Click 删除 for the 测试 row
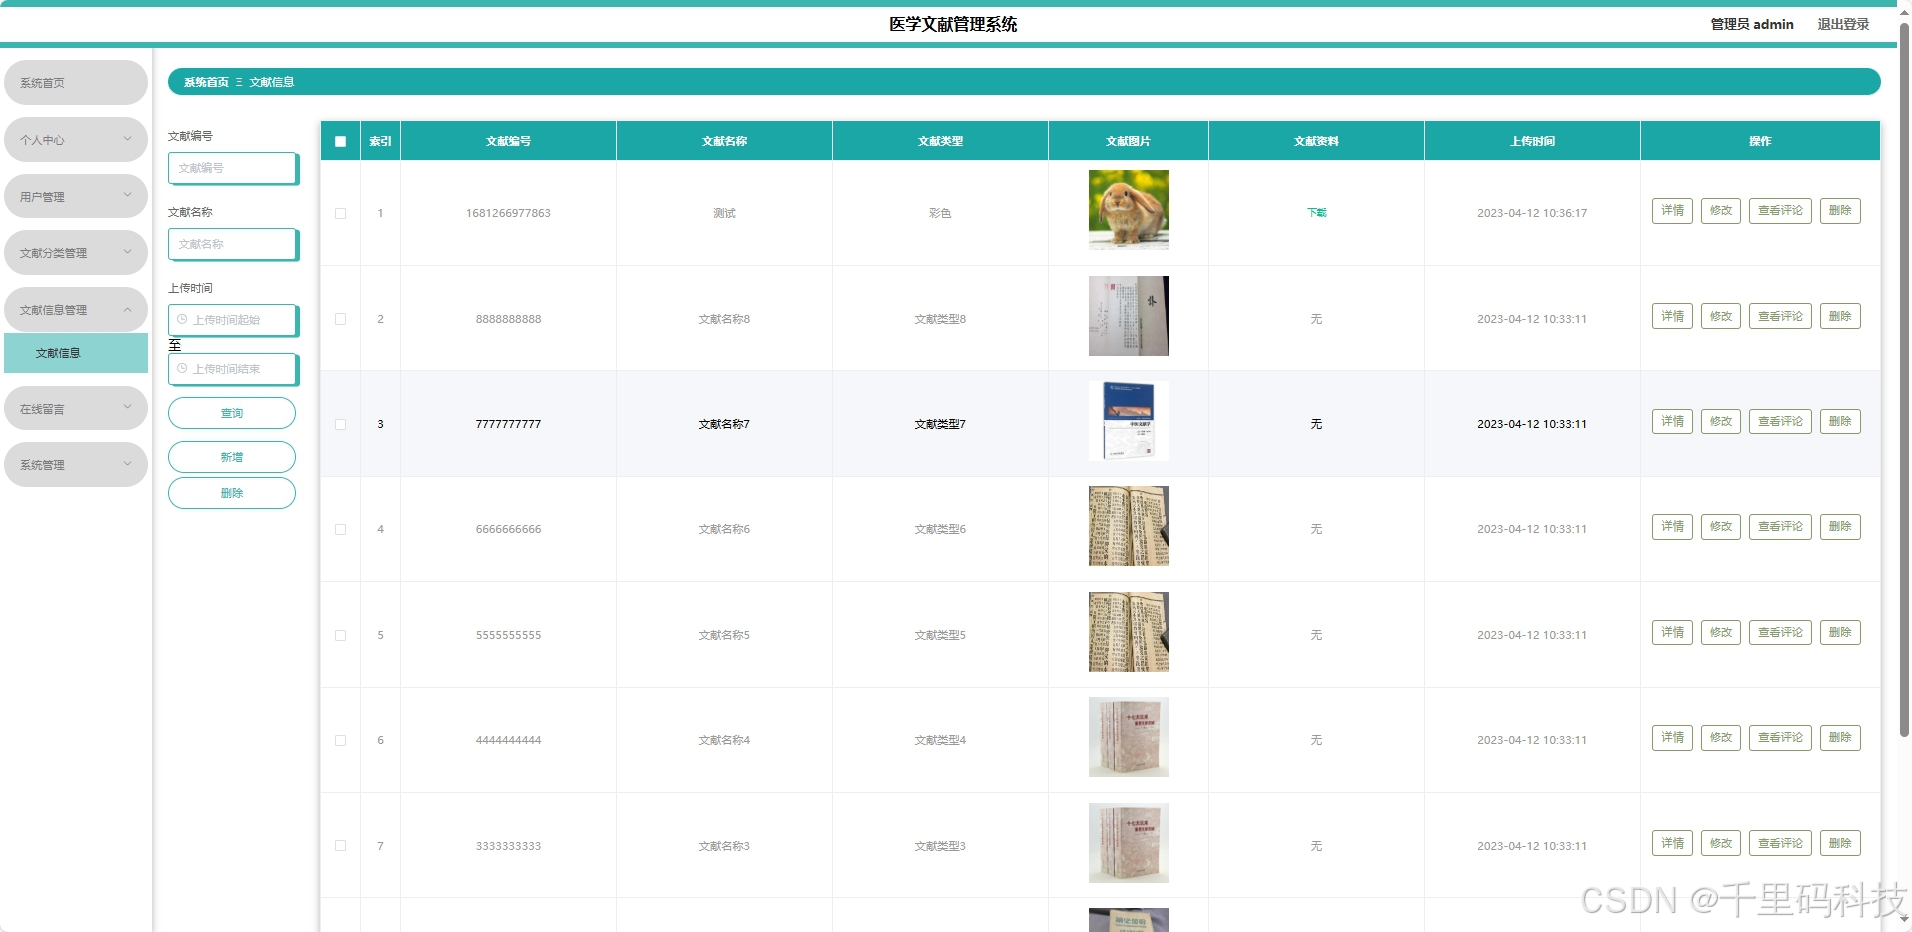 (x=1840, y=210)
